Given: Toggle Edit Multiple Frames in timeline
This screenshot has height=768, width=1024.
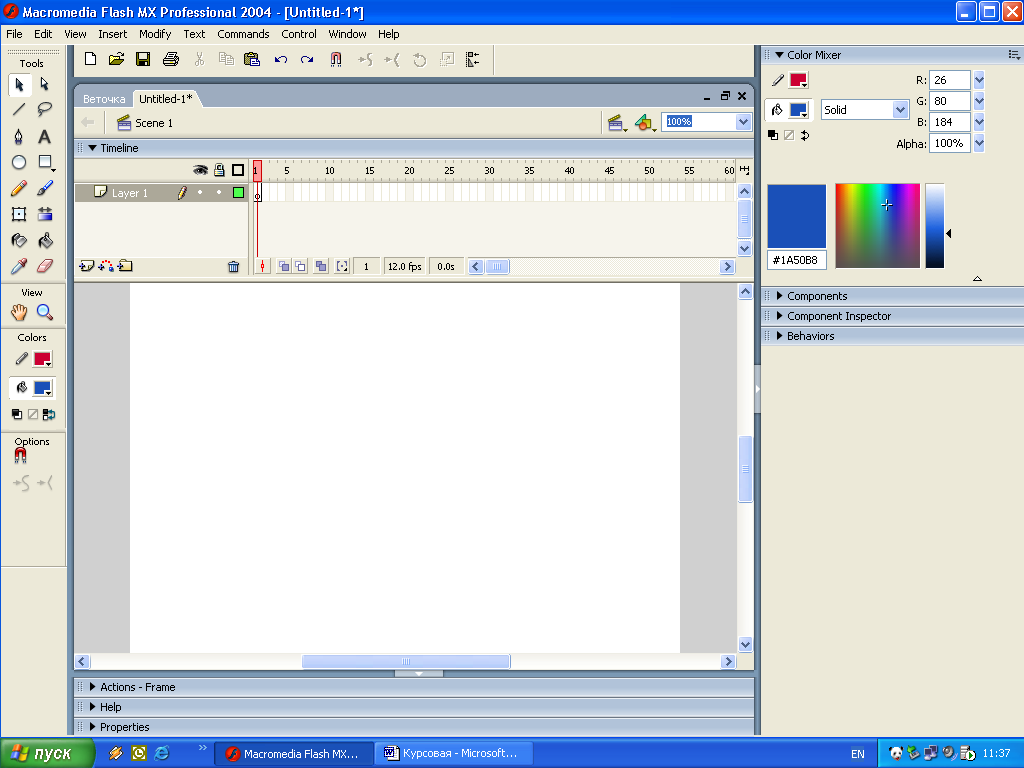Looking at the screenshot, I should click(321, 266).
